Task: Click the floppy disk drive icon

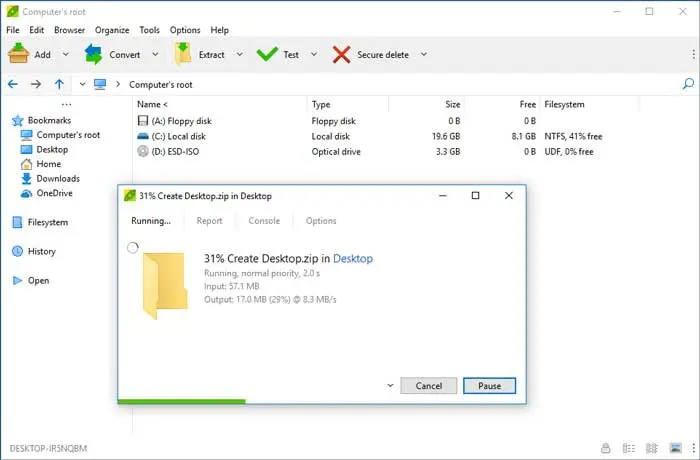Action: [x=142, y=121]
